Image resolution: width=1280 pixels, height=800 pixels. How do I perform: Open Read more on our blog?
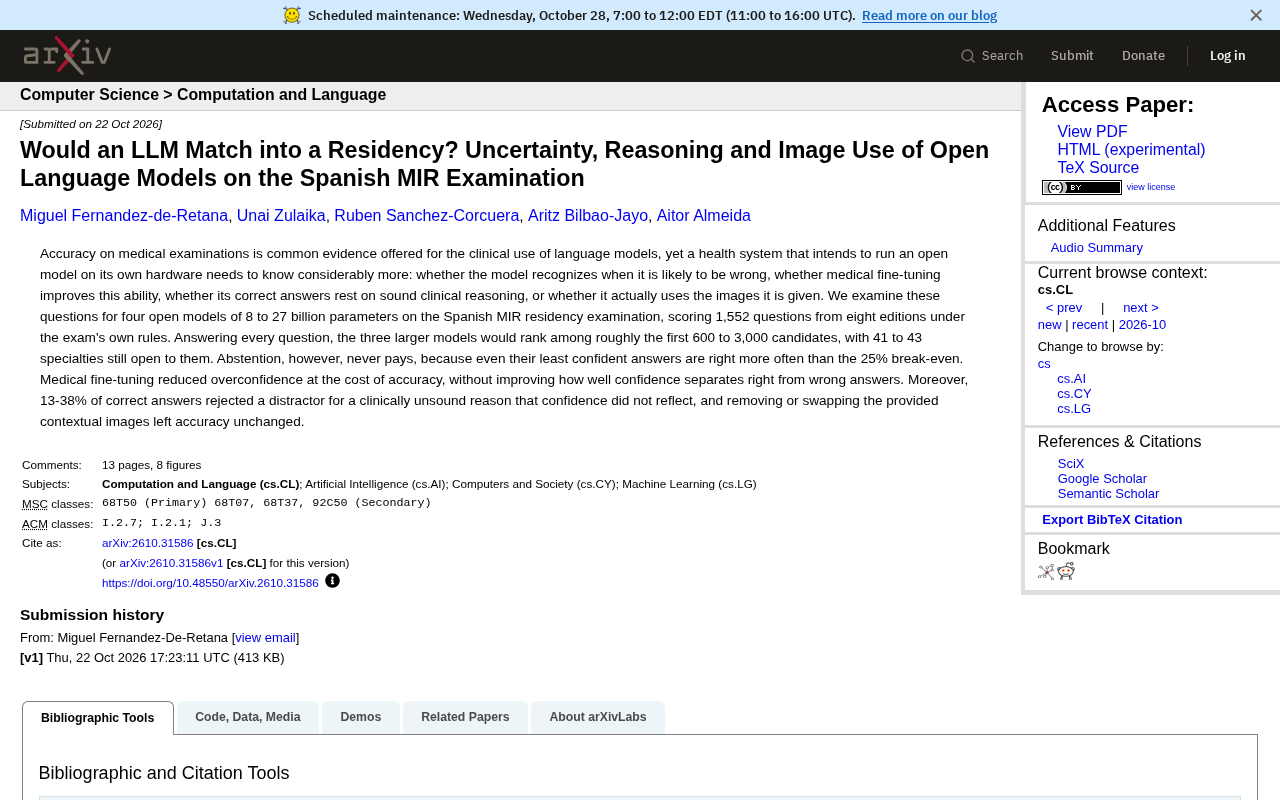[929, 15]
